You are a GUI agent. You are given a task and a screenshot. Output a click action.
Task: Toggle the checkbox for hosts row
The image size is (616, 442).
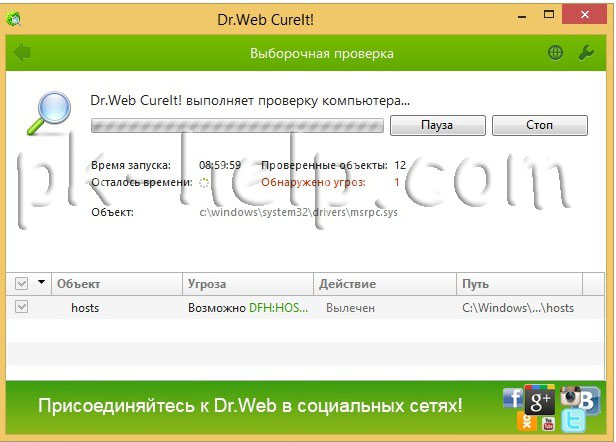(x=22, y=307)
